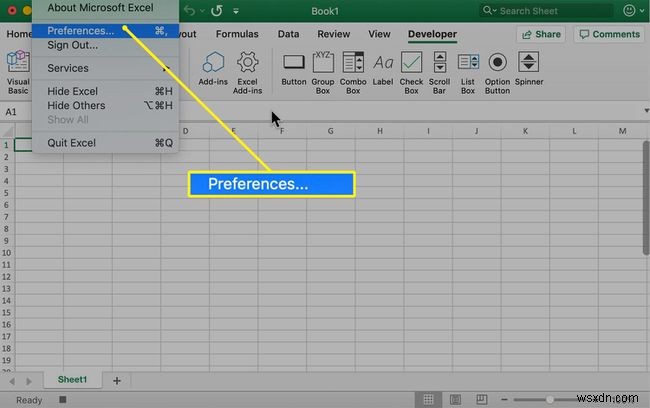650x408 pixels.
Task: Click the macro record icon beside Ready
Action: [x=63, y=399]
